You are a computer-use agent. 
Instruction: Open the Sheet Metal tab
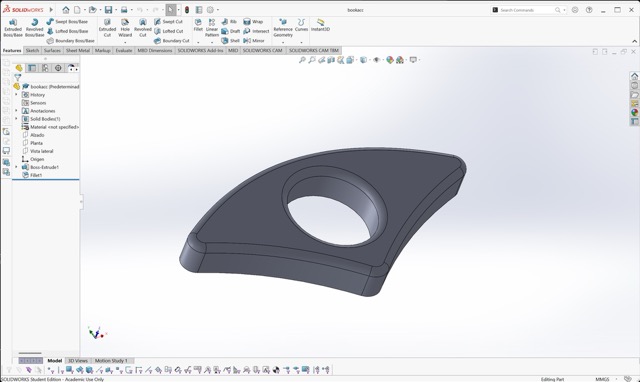click(78, 51)
